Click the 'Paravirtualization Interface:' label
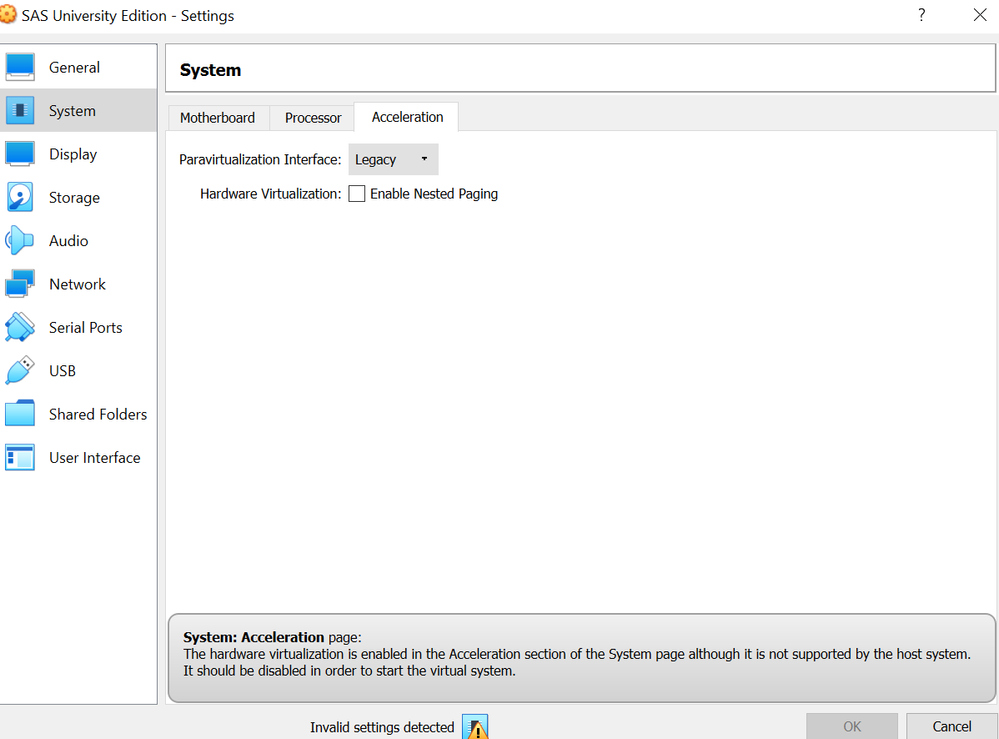Viewport: 999px width, 739px height. click(x=260, y=159)
